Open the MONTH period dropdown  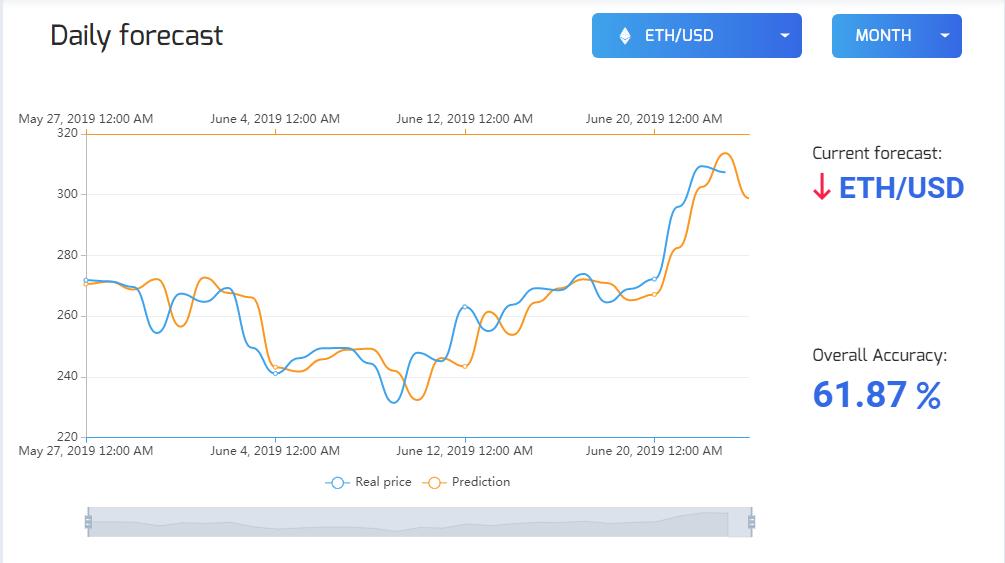(x=897, y=36)
